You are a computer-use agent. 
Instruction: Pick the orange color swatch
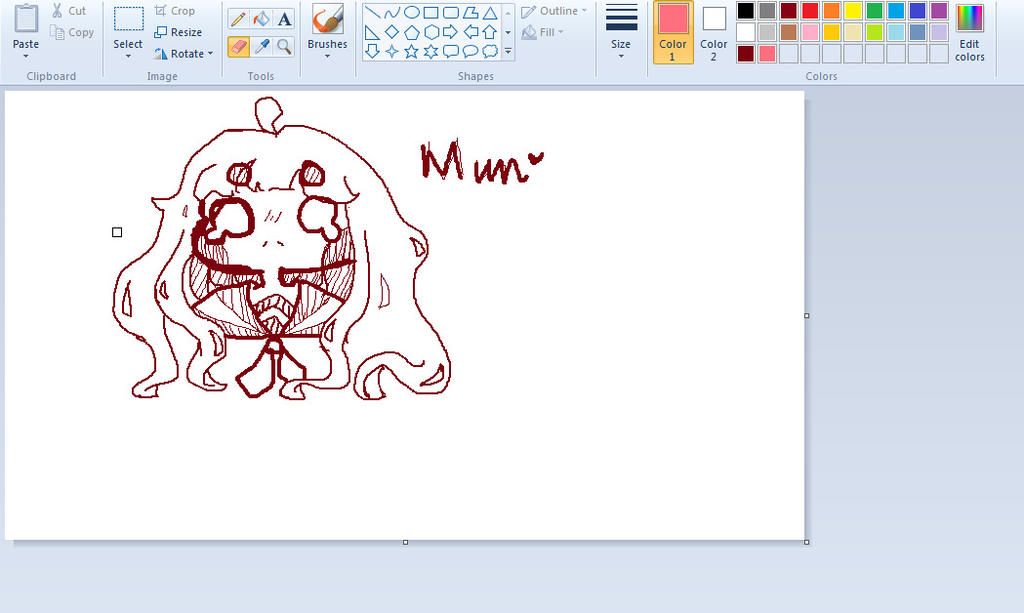coord(831,10)
